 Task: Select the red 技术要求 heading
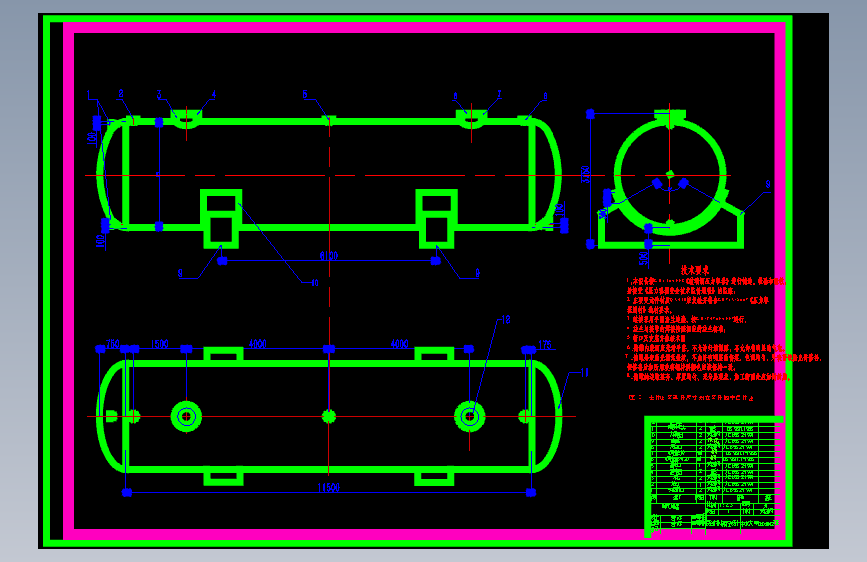694,270
